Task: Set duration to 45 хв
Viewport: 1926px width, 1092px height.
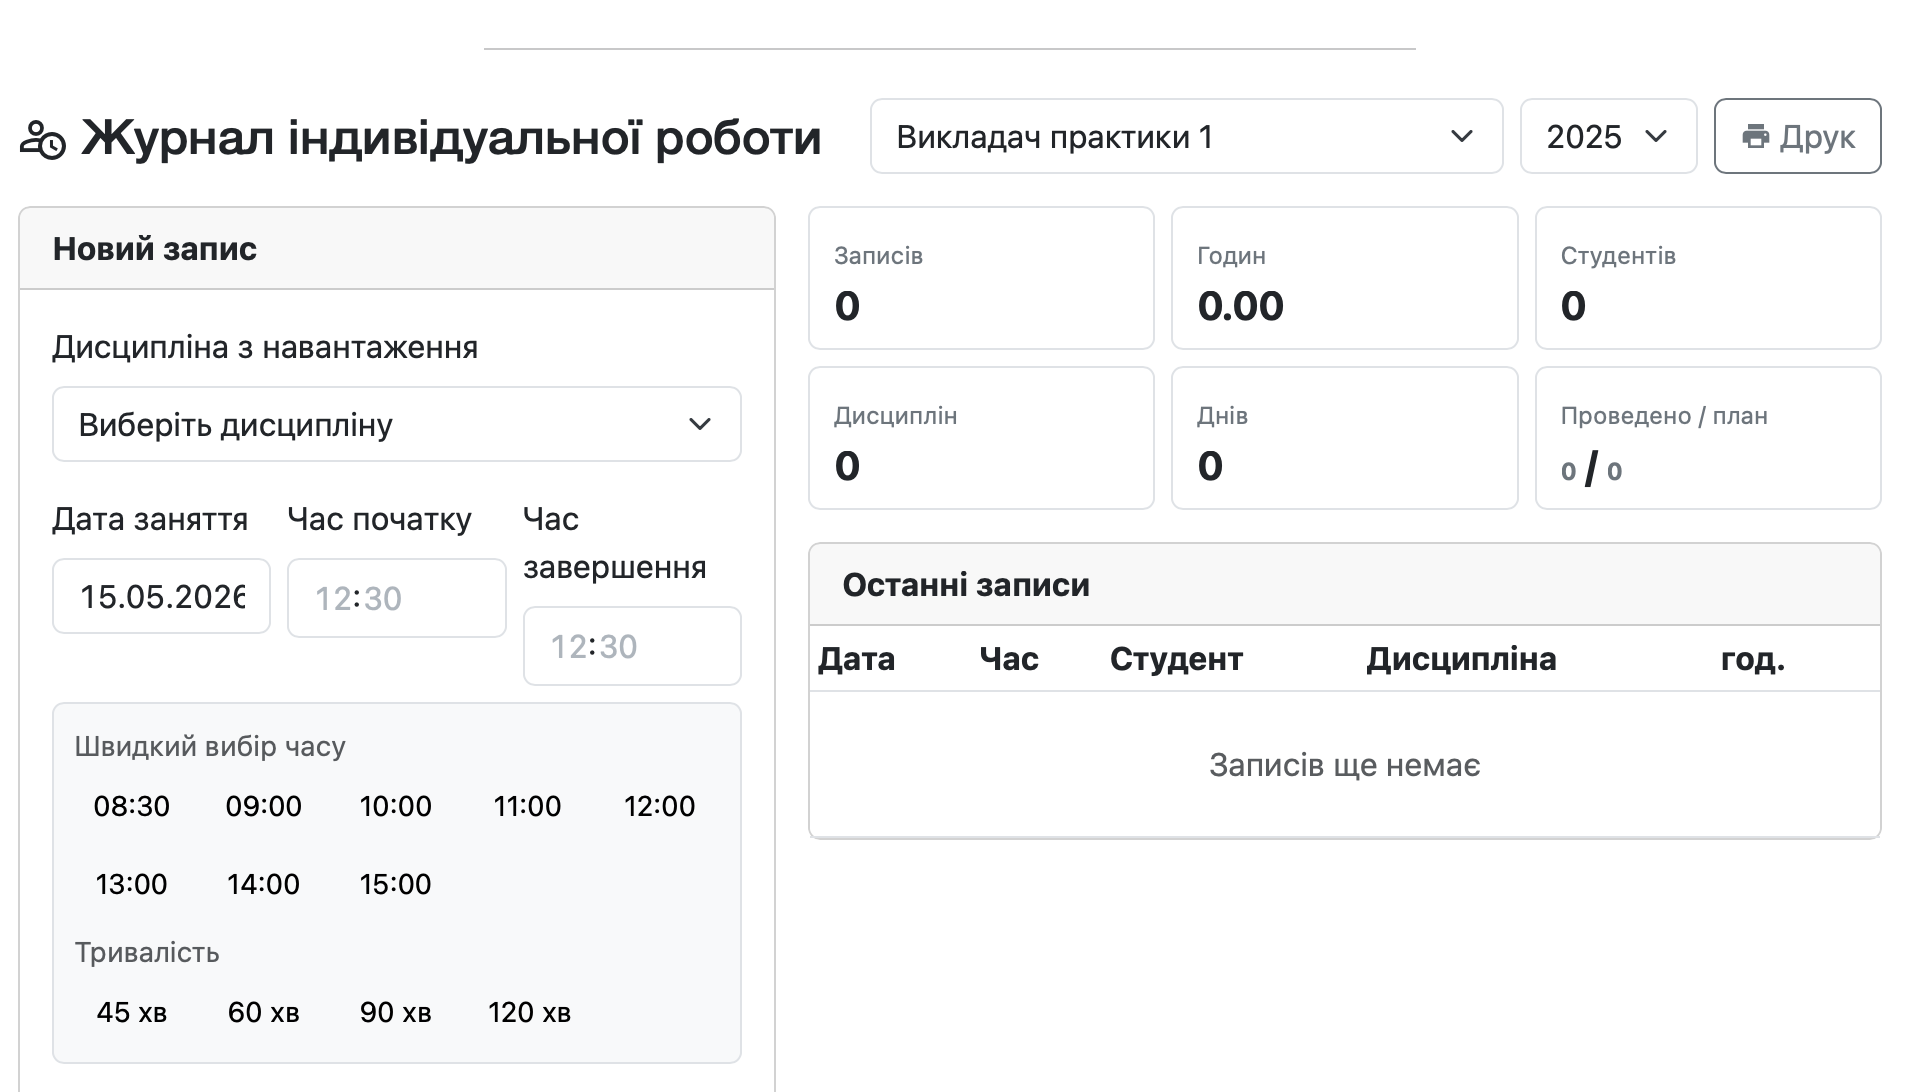Action: tap(132, 1012)
